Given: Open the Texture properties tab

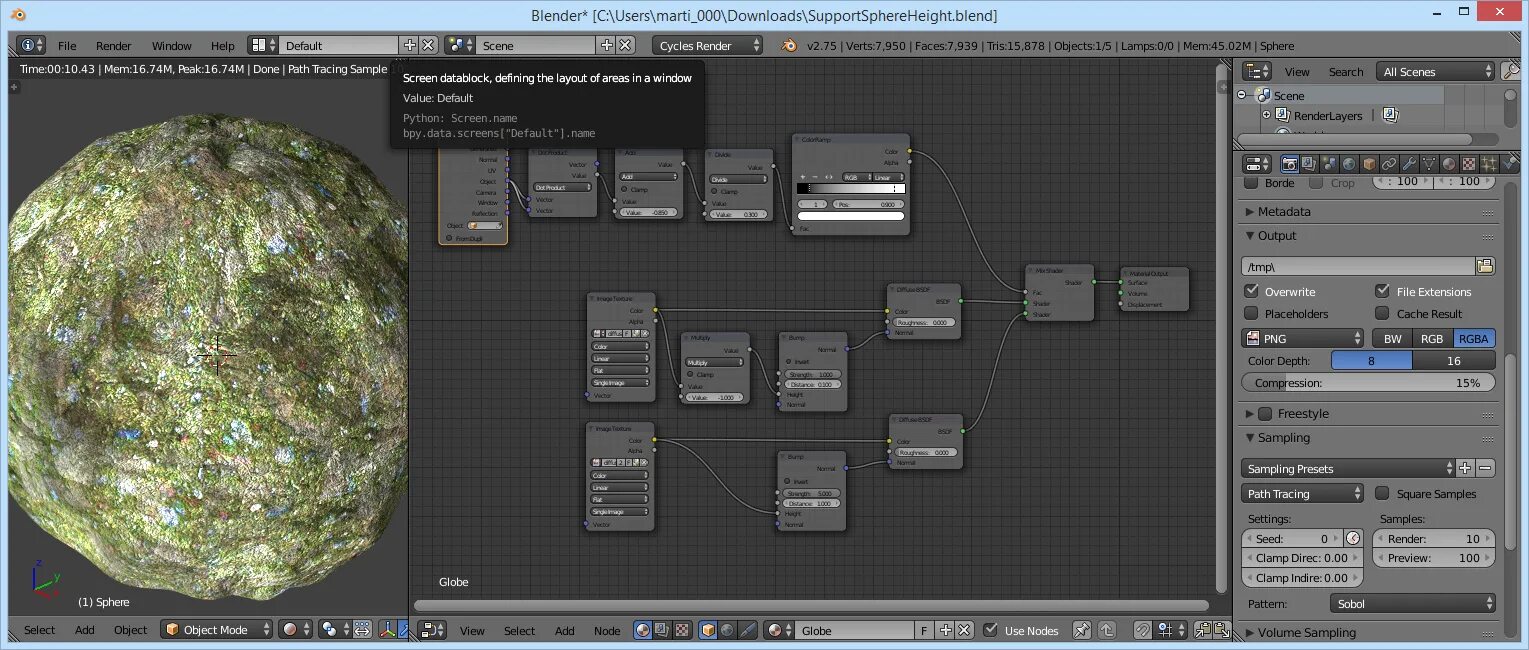Looking at the screenshot, I should click(1469, 163).
